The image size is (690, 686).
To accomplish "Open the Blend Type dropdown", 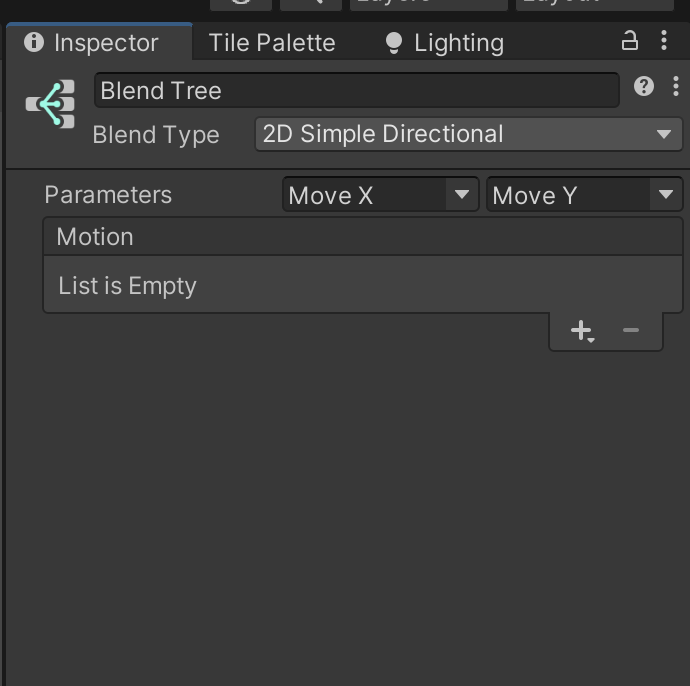I will 468,134.
